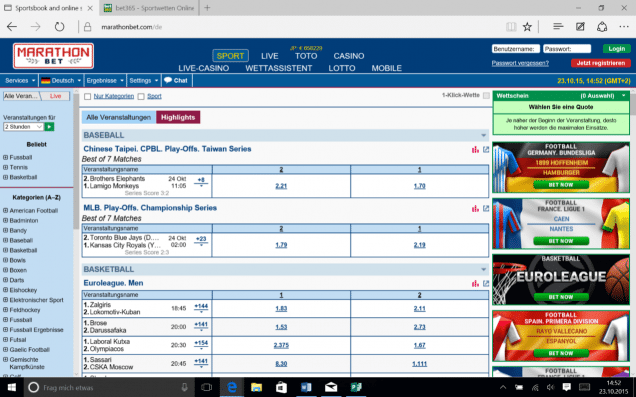Expand Wettschein options arrow
This screenshot has height=397, width=636.
(x=623, y=96)
